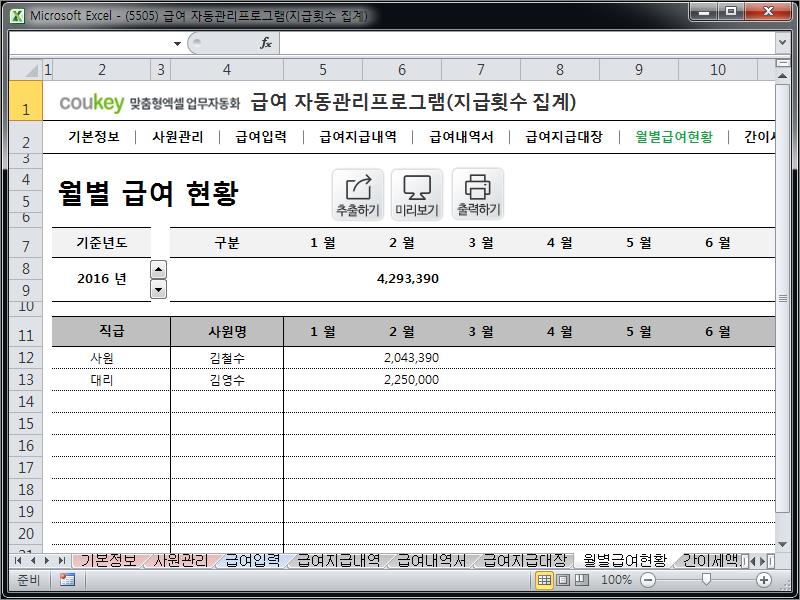Select the 급여입력 sheet tab
This screenshot has height=600, width=800.
[253, 561]
